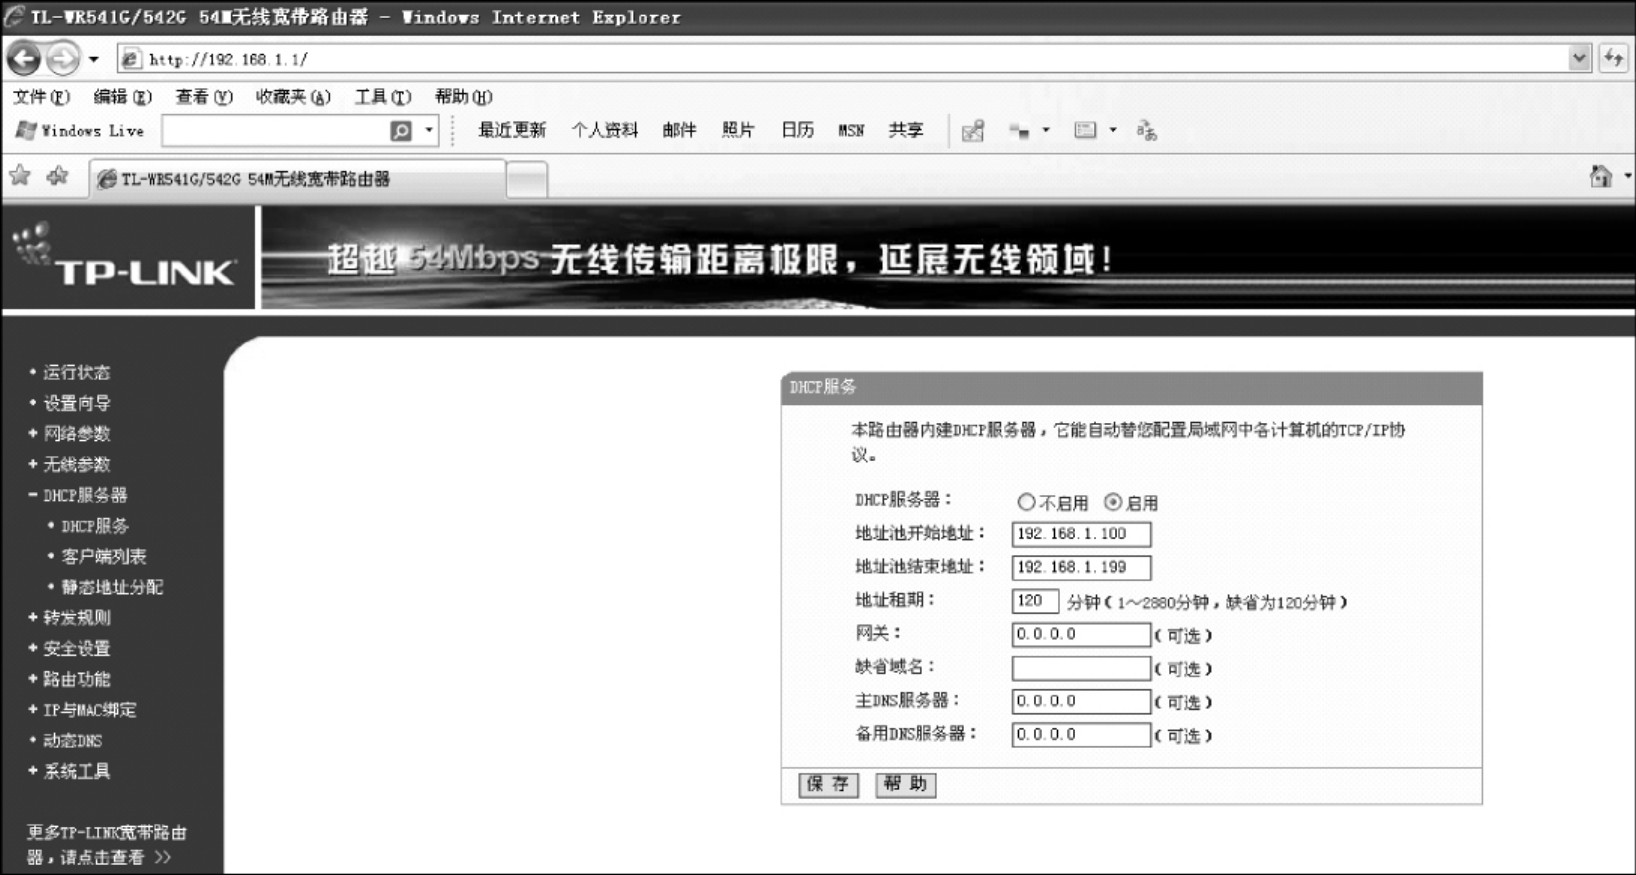
Task: Click the 地址池结束地址 field
Action: tap(1081, 567)
